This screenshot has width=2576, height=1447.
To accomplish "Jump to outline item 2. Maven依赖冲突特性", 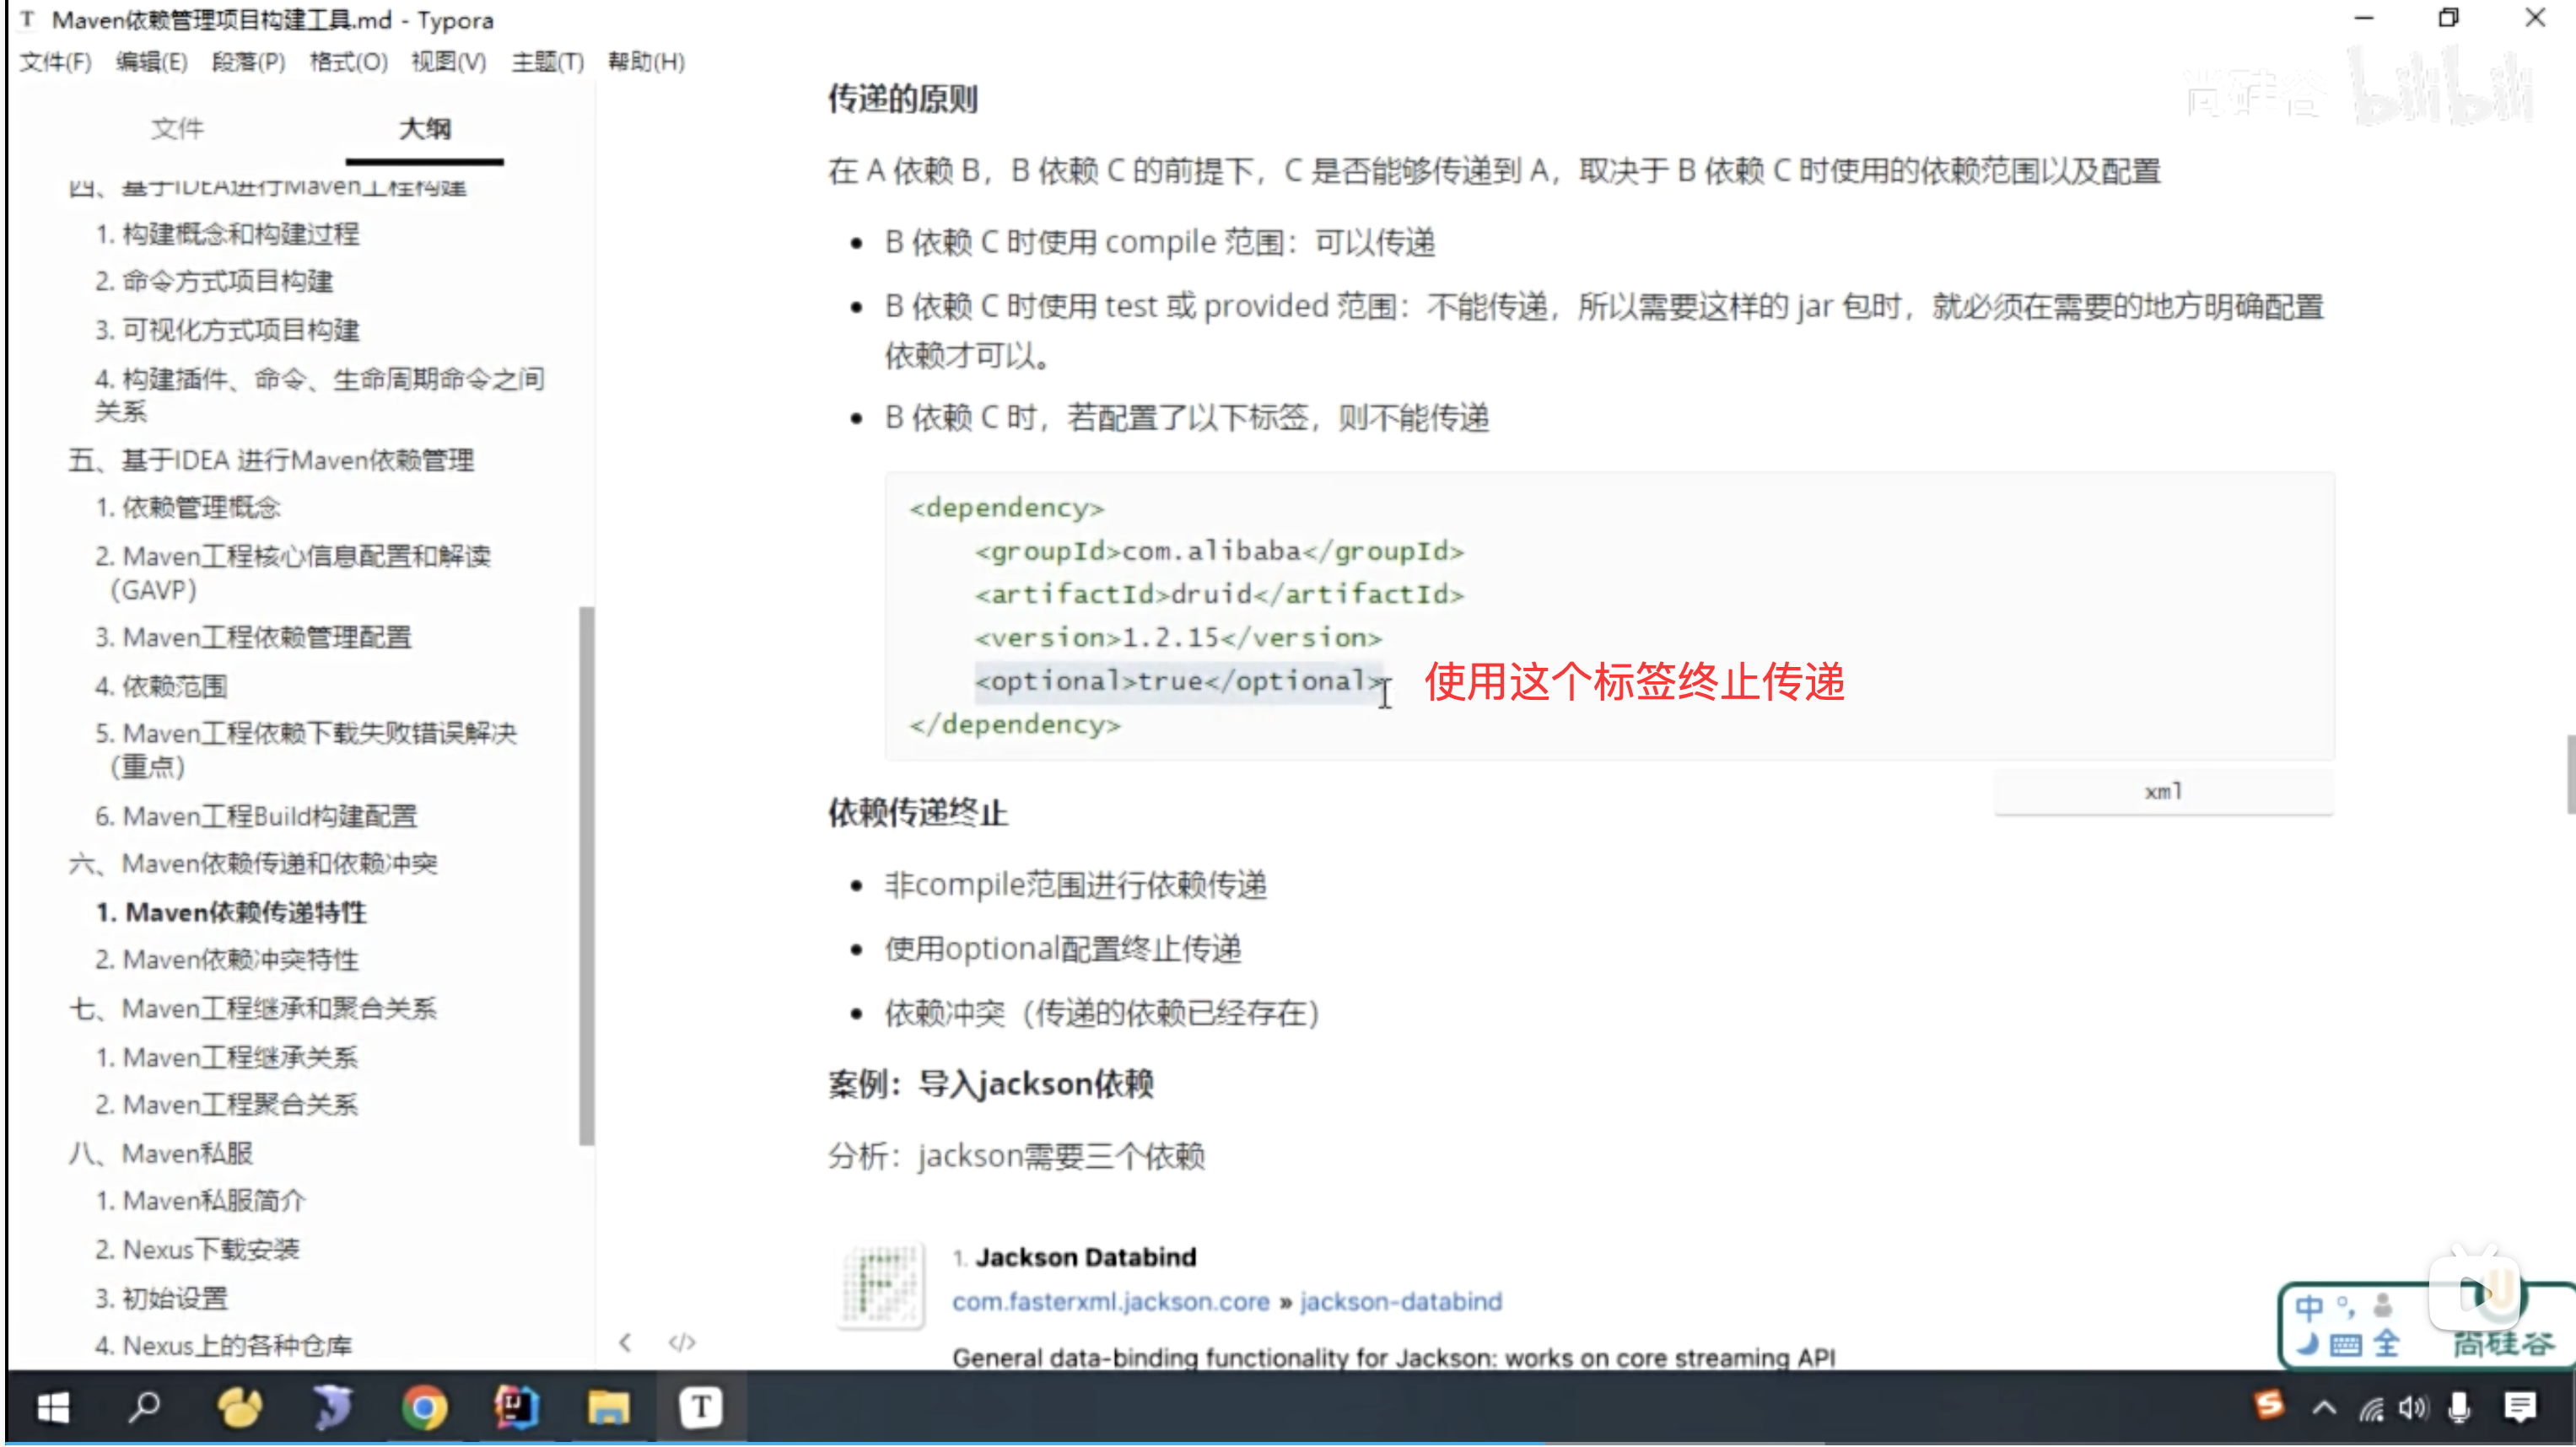I will point(227,960).
